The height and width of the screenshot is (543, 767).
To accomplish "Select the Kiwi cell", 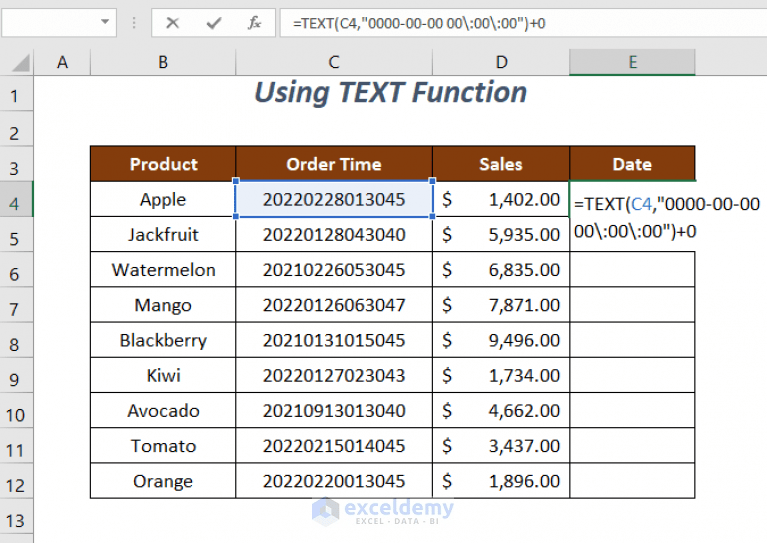I will click(163, 375).
